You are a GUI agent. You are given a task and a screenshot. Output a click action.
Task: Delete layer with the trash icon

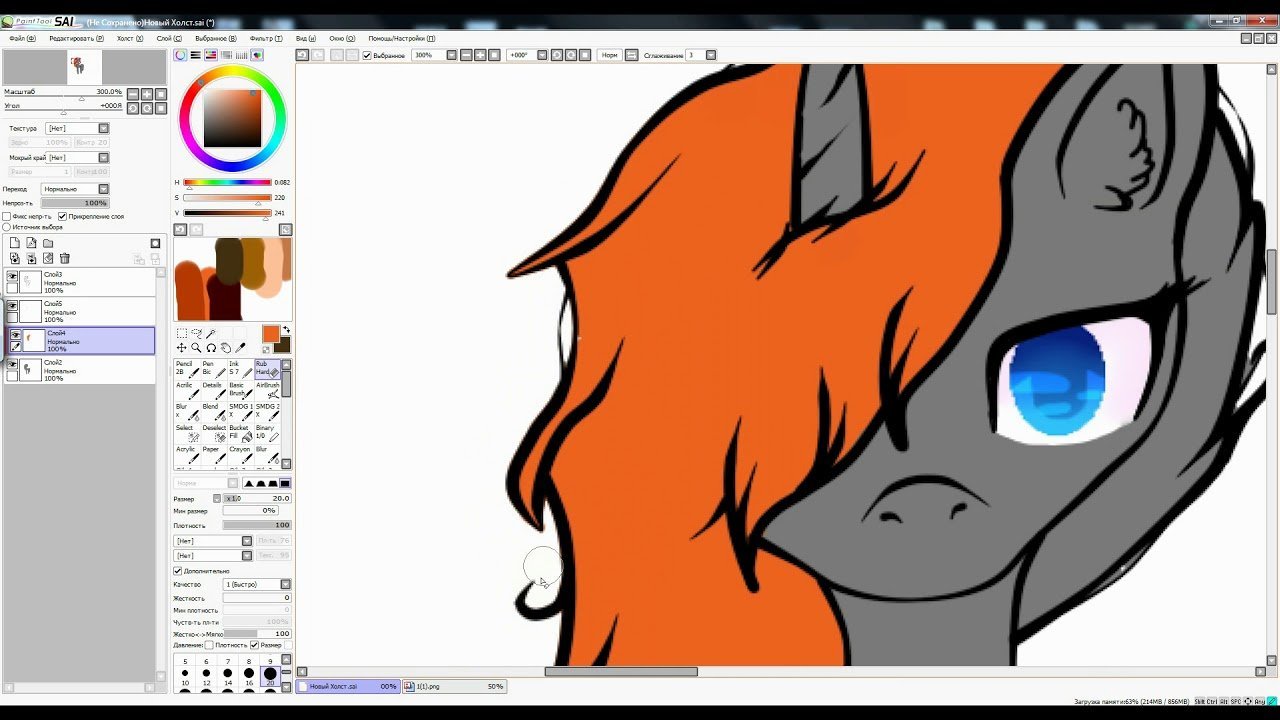click(x=64, y=258)
